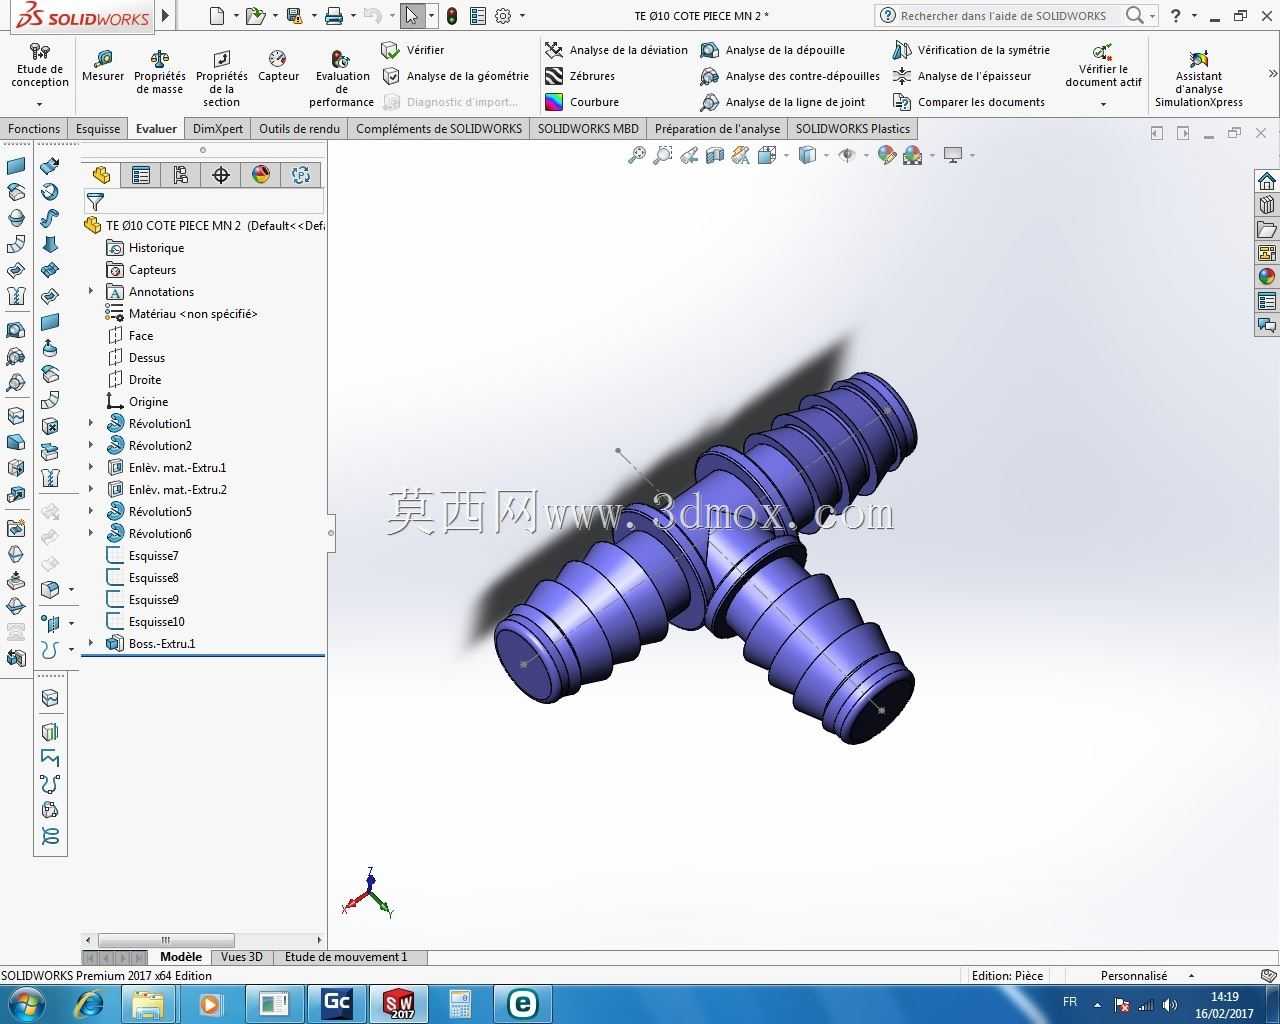Select the Origine tree item
Screen dimensions: 1280x1024
point(137,402)
